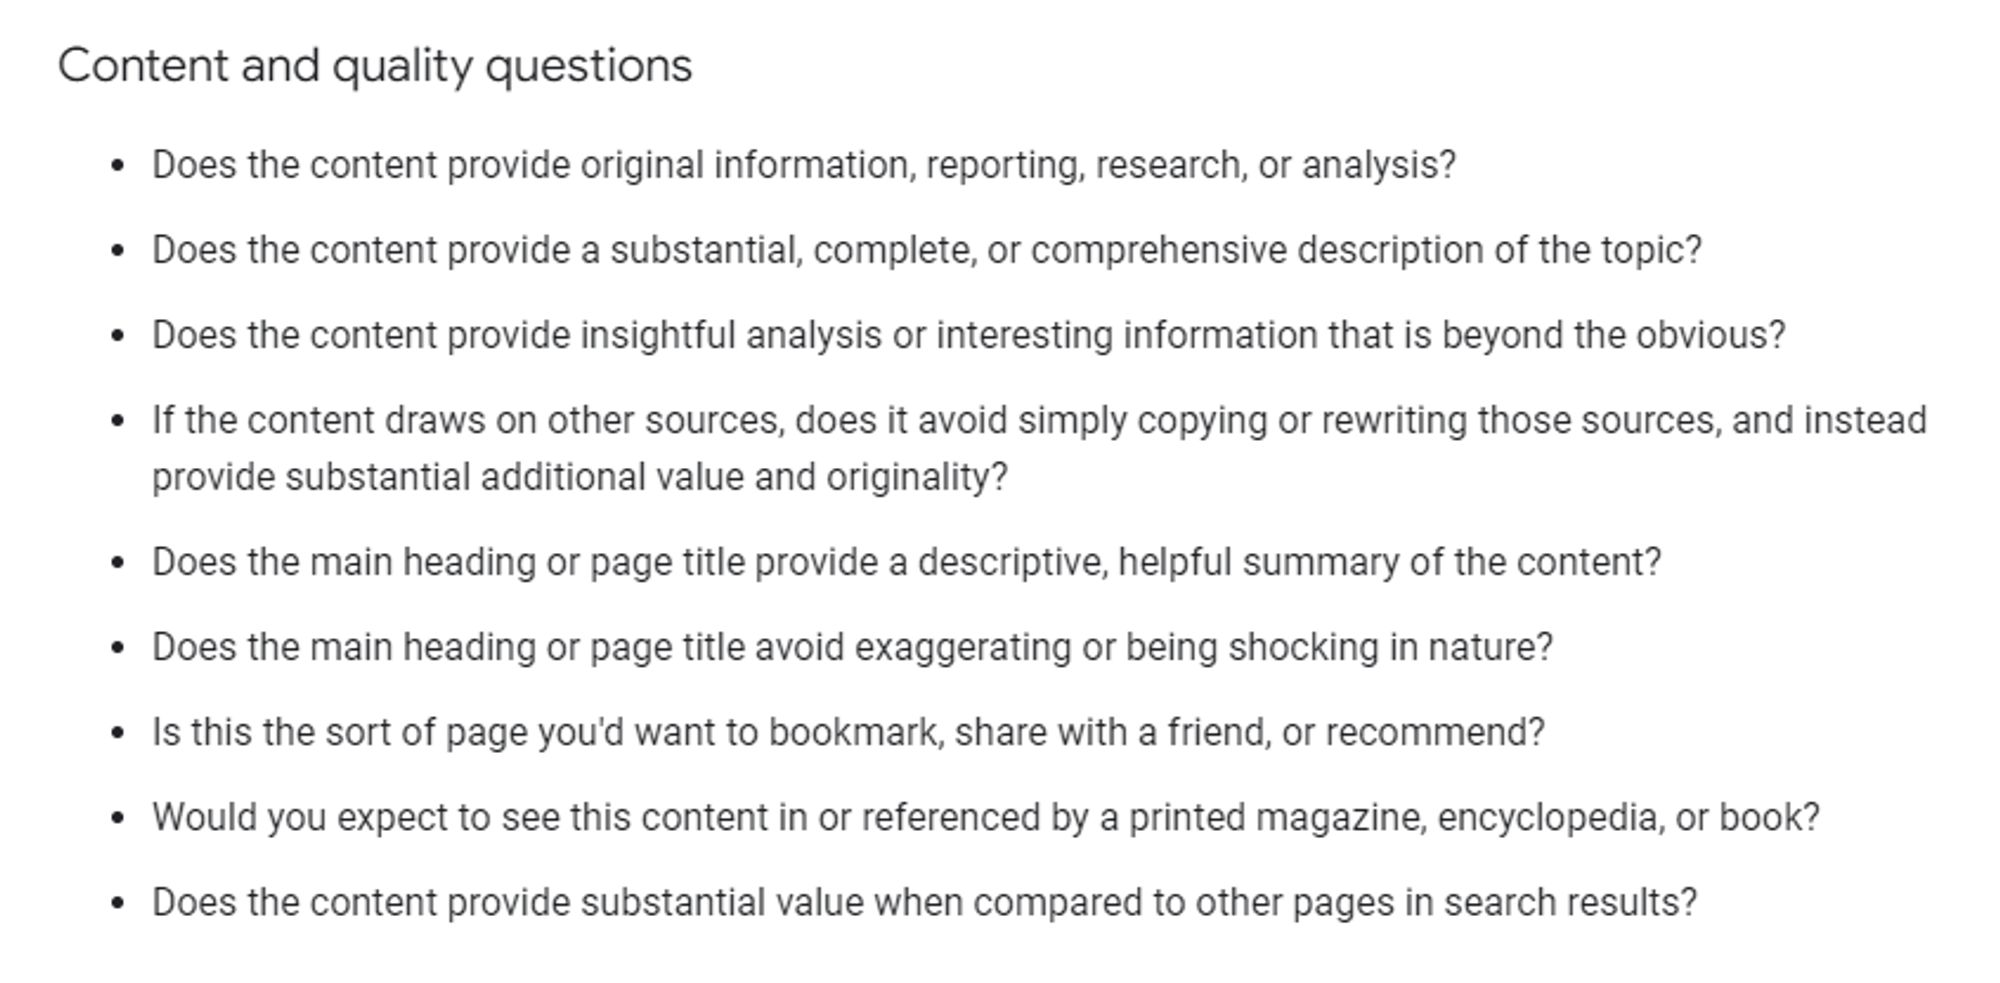Click the bookmark, share with a friend question
Image resolution: width=2000 pixels, height=983 pixels.
pos(849,732)
